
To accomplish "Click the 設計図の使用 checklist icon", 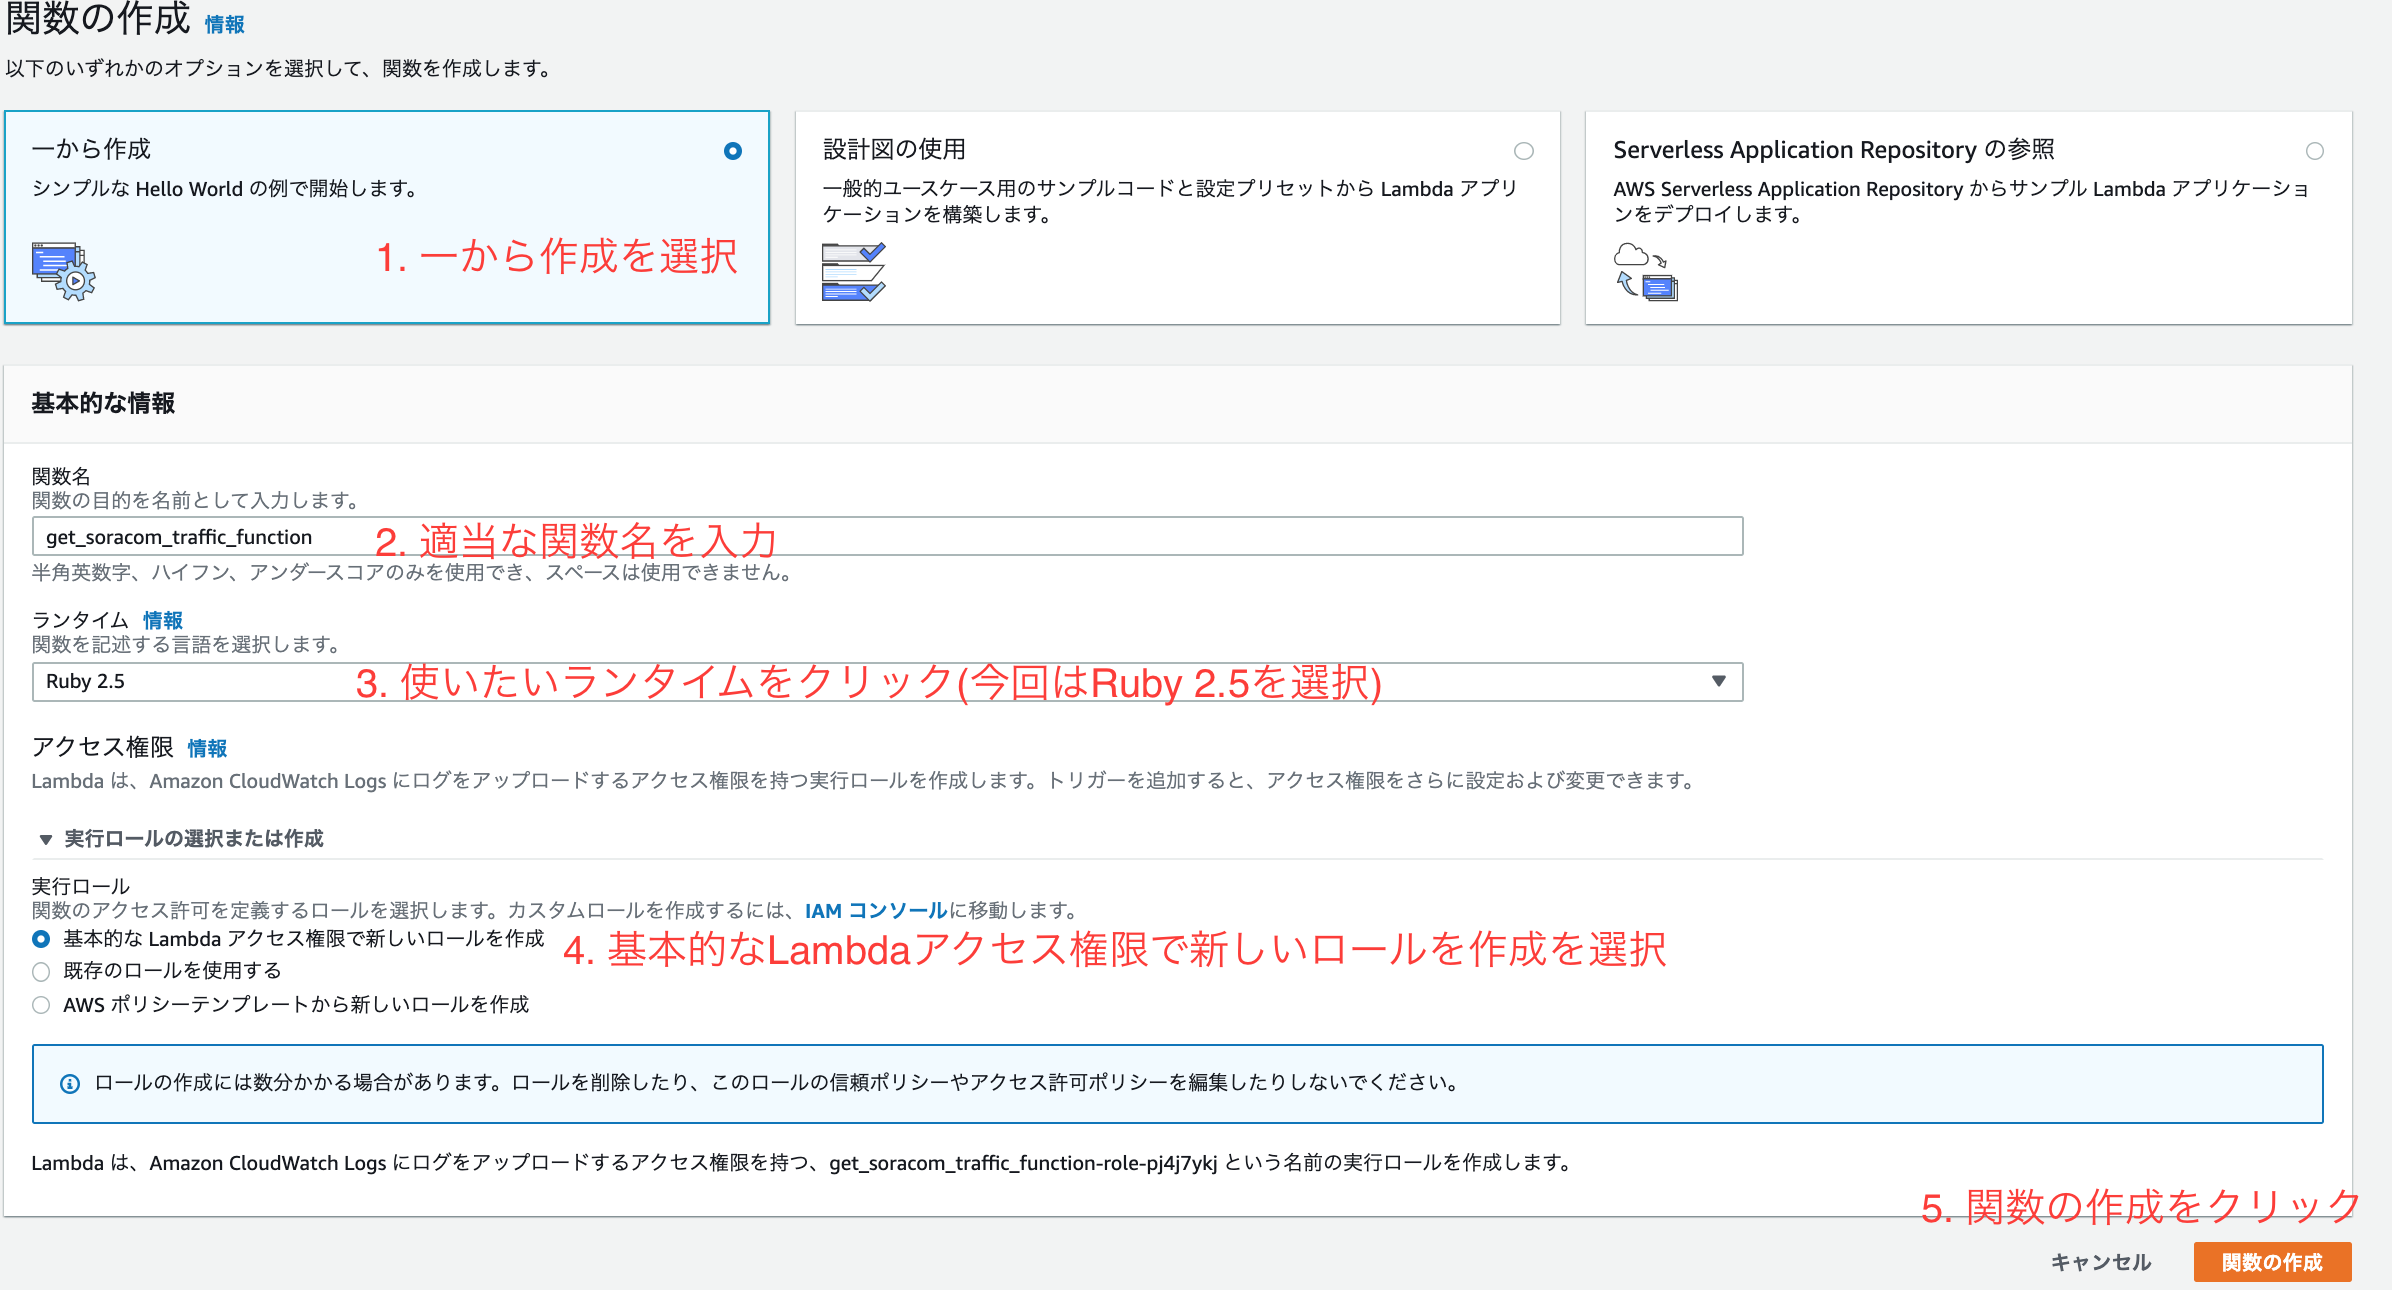I will tap(853, 271).
